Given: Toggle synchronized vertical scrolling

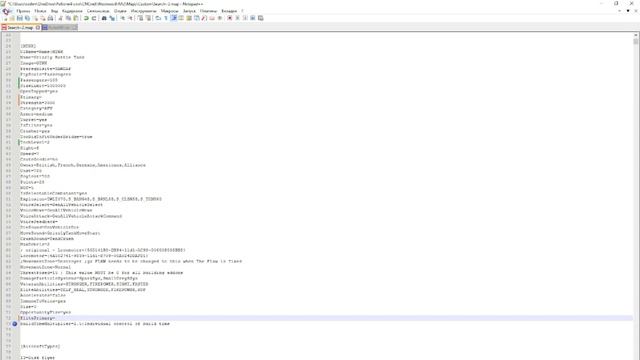Looking at the screenshot, I should (141, 18).
